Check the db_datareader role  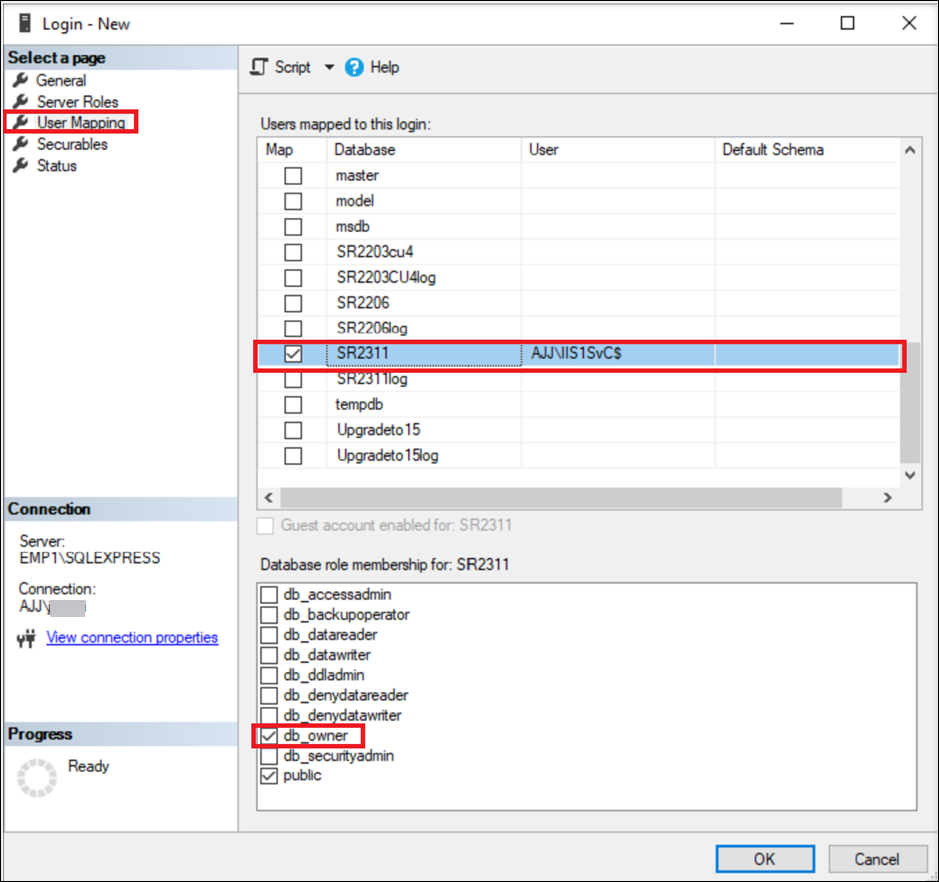(268, 635)
